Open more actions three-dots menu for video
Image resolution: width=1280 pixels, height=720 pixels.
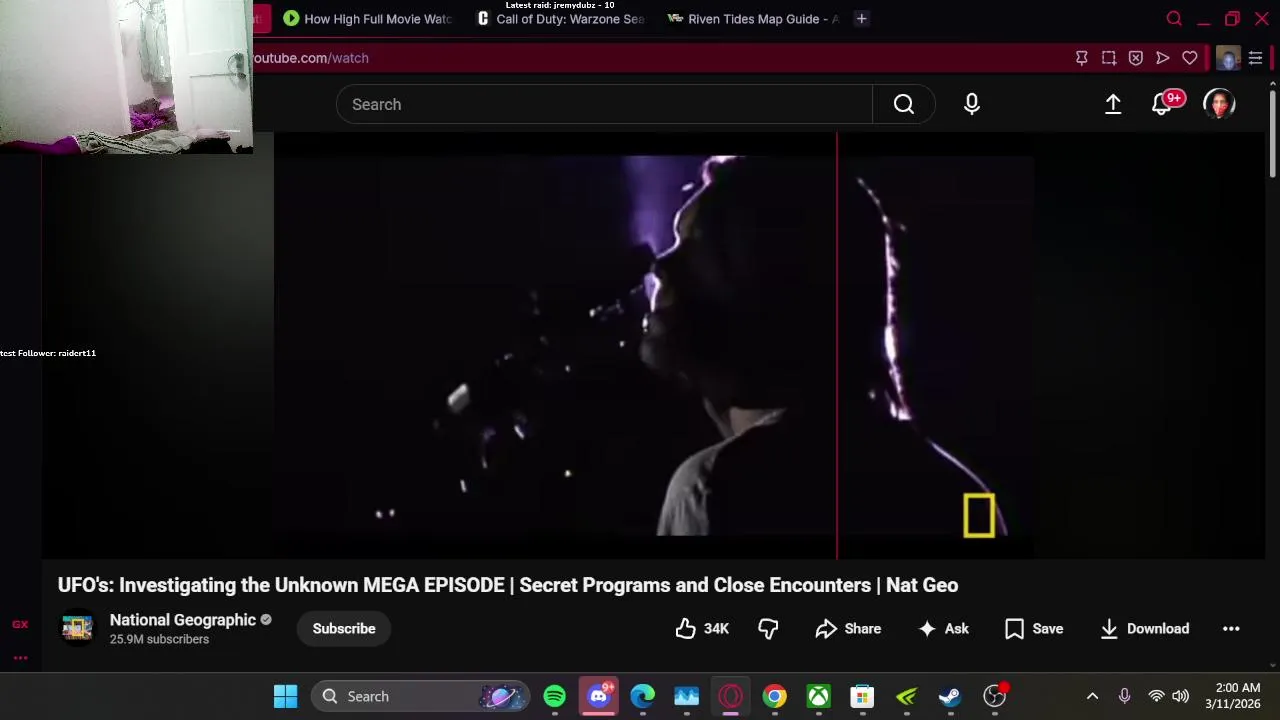point(1231,629)
